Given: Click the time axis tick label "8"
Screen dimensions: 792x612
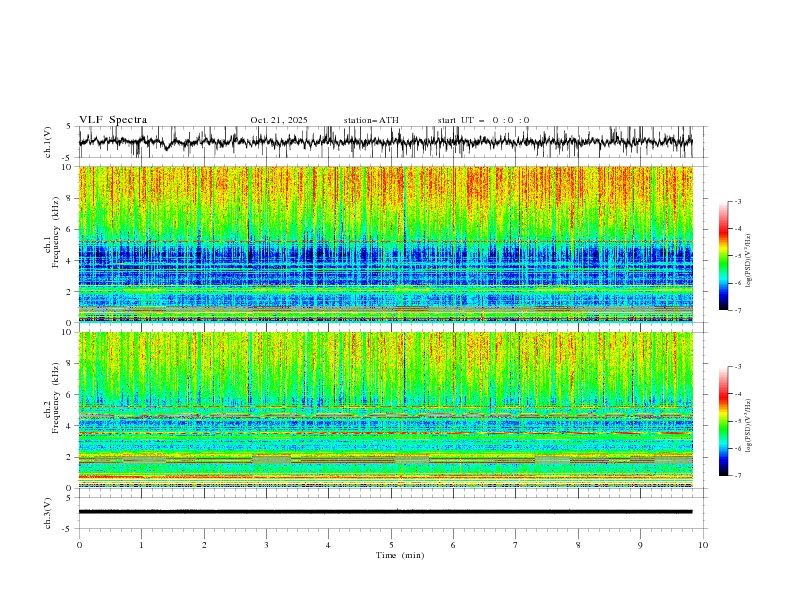Looking at the screenshot, I should pos(578,545).
